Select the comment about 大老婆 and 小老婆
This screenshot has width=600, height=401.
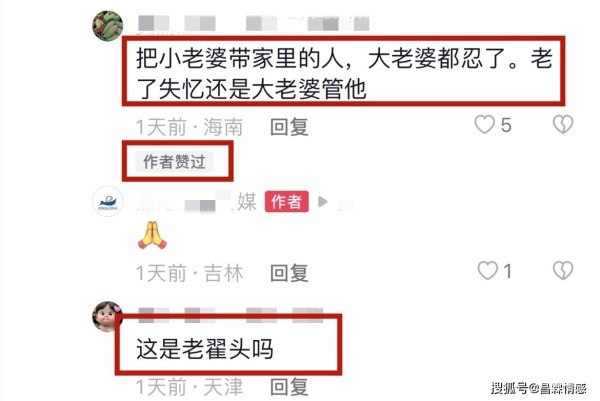click(344, 73)
